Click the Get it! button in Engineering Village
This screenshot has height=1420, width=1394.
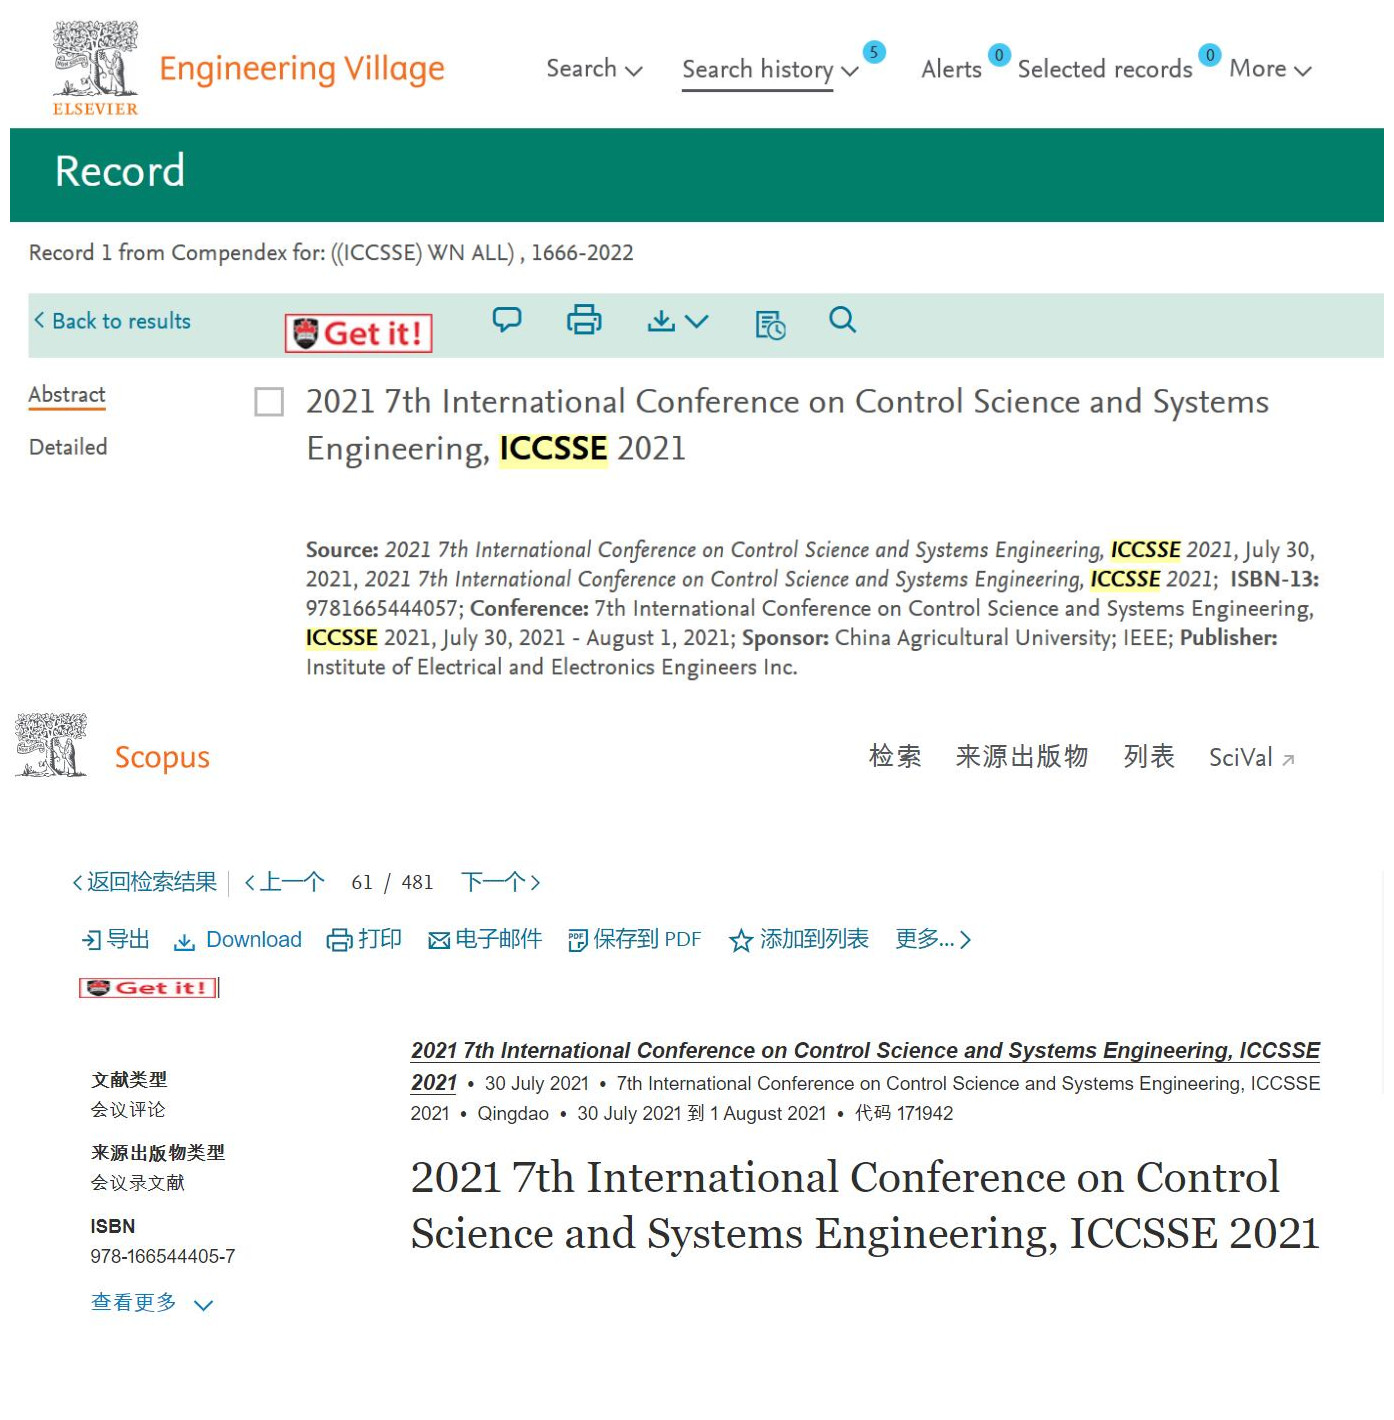[358, 333]
